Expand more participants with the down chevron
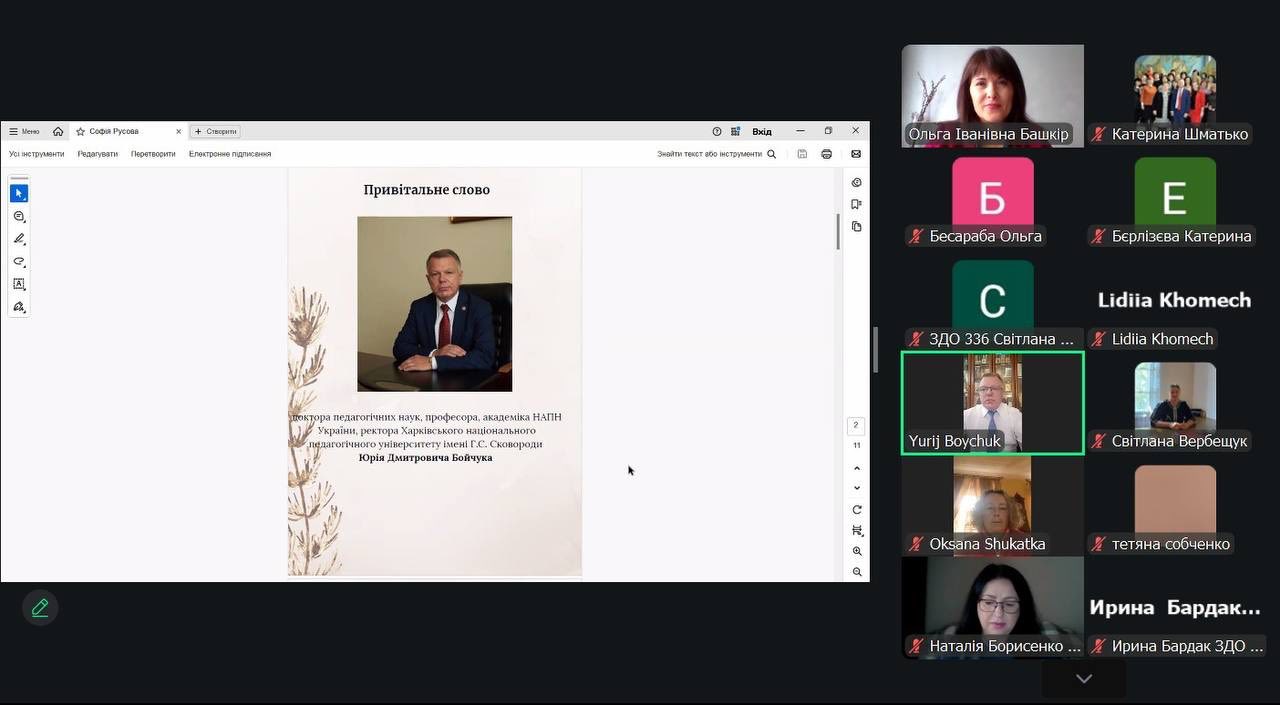This screenshot has height=705, width=1280. (1083, 679)
